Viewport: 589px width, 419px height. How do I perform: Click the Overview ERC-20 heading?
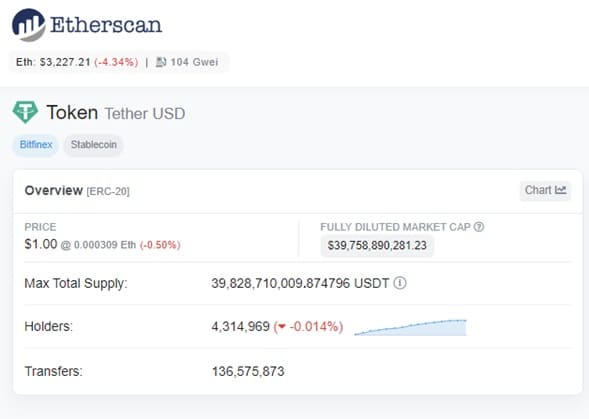[77, 191]
